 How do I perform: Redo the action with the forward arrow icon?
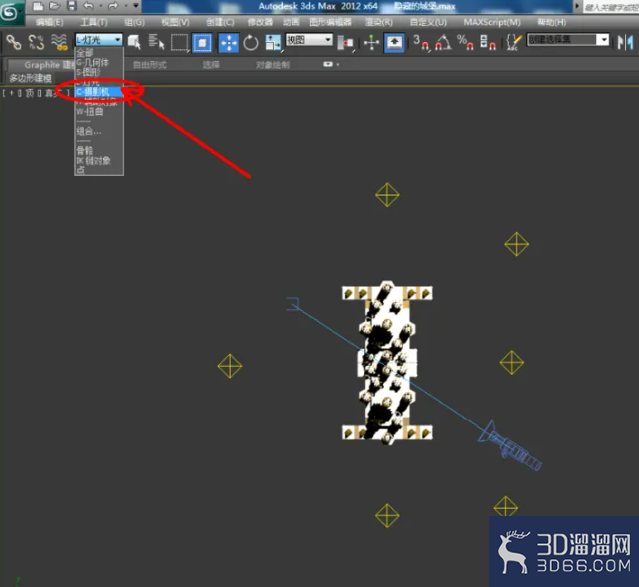pyautogui.click(x=113, y=6)
